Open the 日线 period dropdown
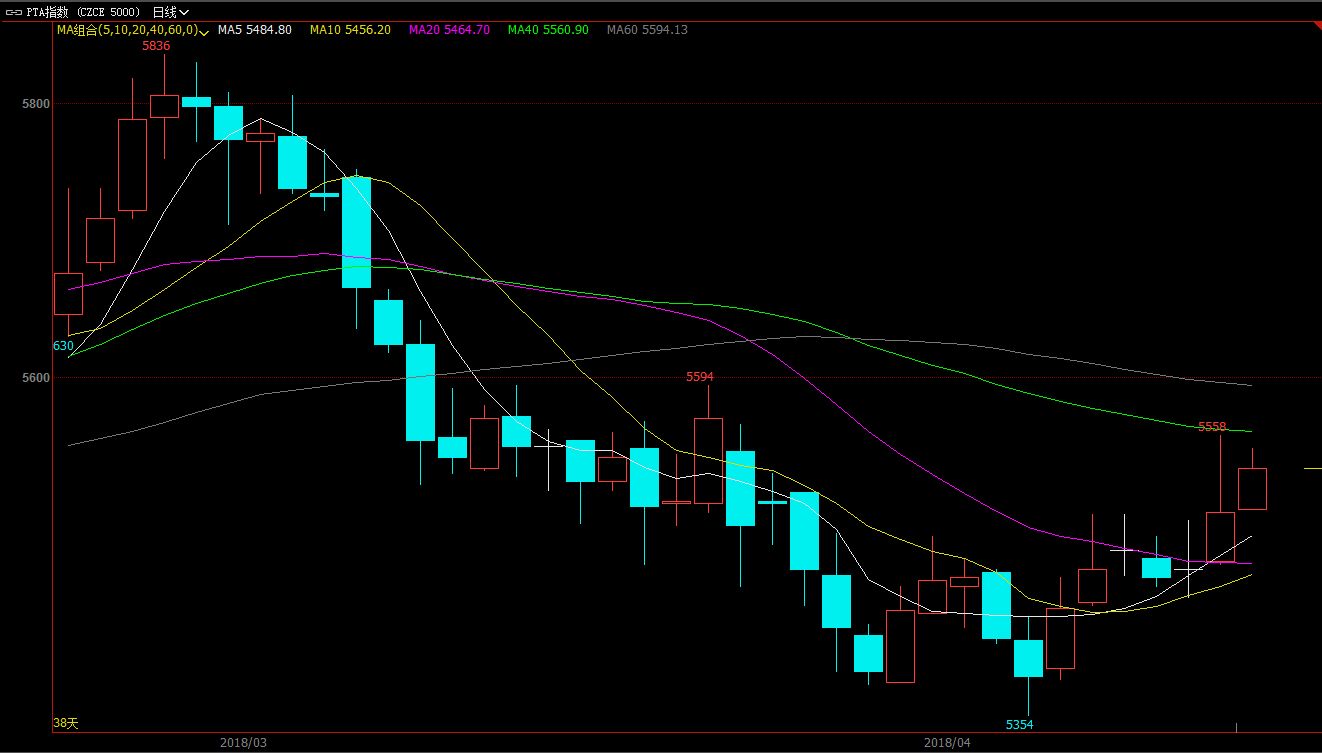Viewport: 1322px width, 753px height. [171, 12]
